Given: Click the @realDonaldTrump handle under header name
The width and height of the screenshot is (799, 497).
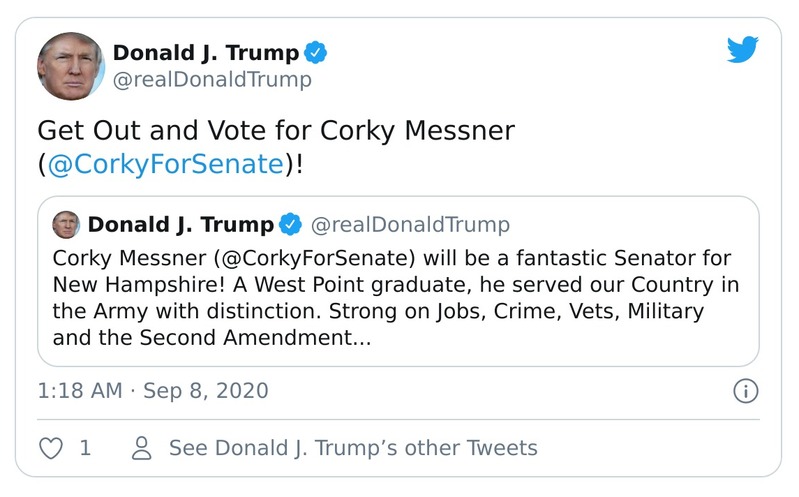Looking at the screenshot, I should (212, 80).
